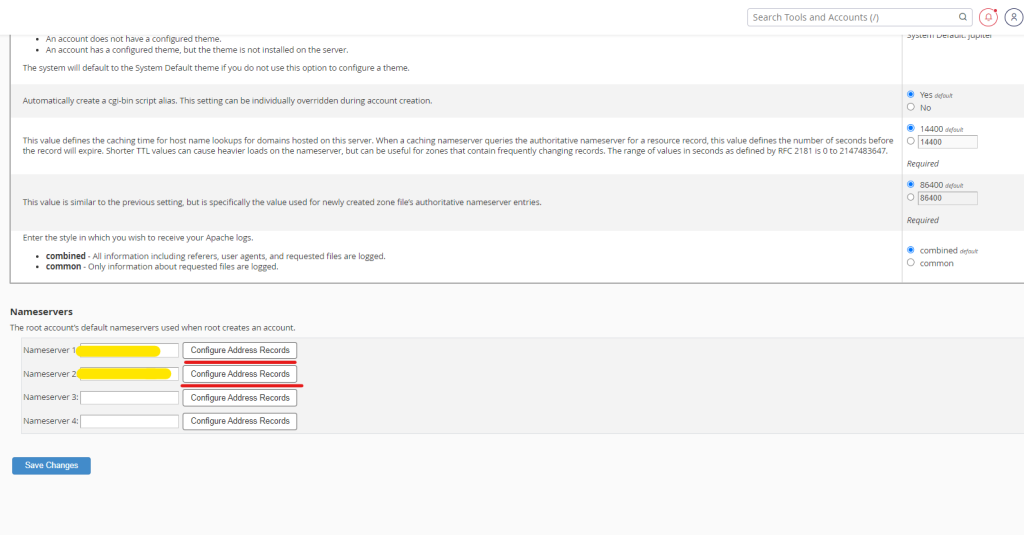The width and height of the screenshot is (1024, 535).
Task: Configure Address Records for Nameserver 2
Action: tap(240, 374)
